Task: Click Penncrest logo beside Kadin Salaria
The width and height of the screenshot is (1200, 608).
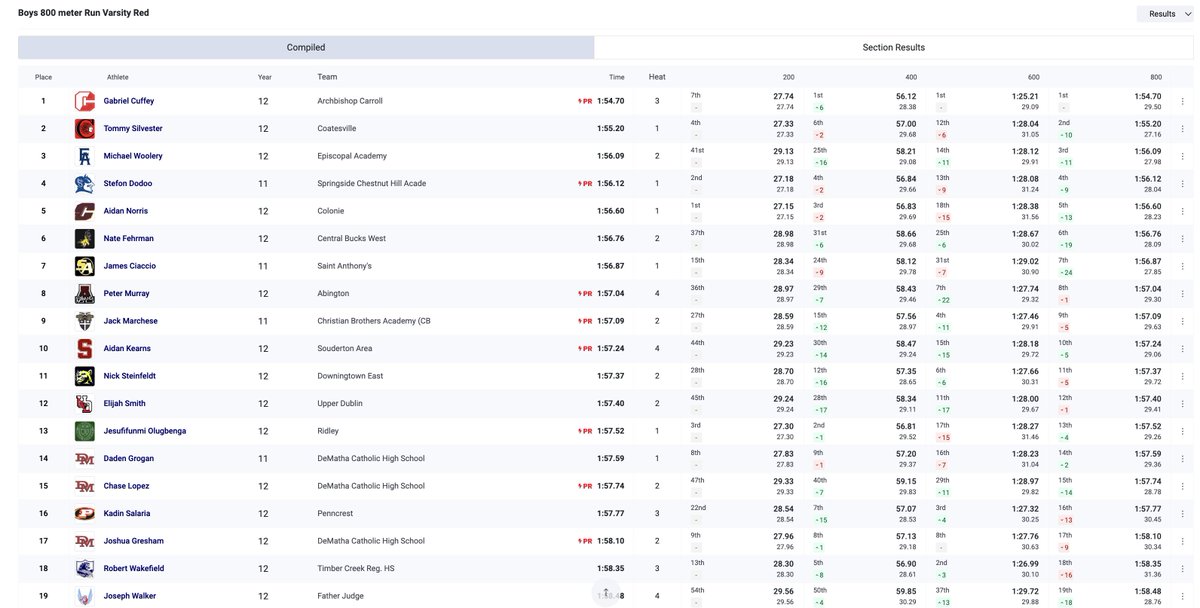Action: [84, 514]
